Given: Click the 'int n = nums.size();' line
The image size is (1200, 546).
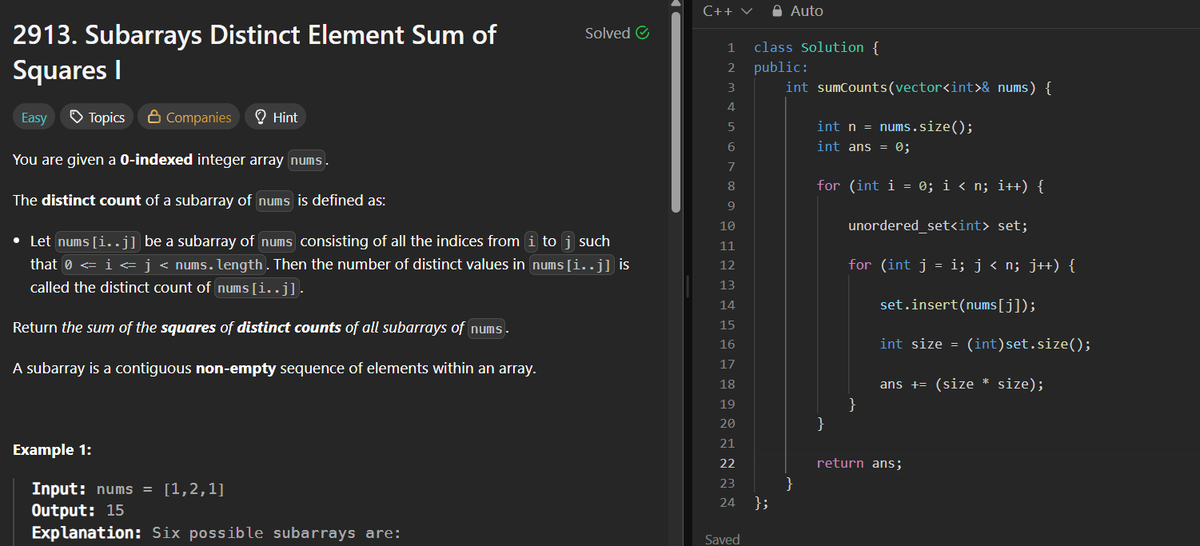Looking at the screenshot, I should 895,126.
